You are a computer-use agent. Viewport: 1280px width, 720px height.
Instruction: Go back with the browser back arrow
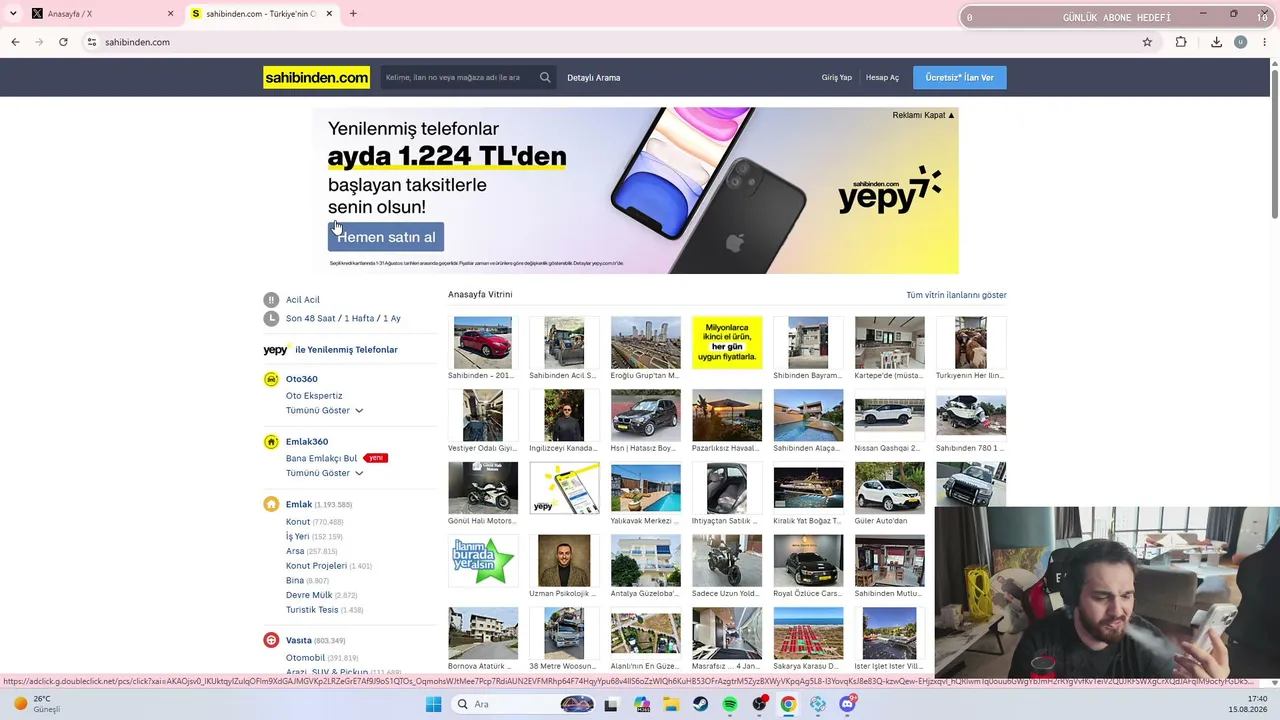click(x=15, y=42)
